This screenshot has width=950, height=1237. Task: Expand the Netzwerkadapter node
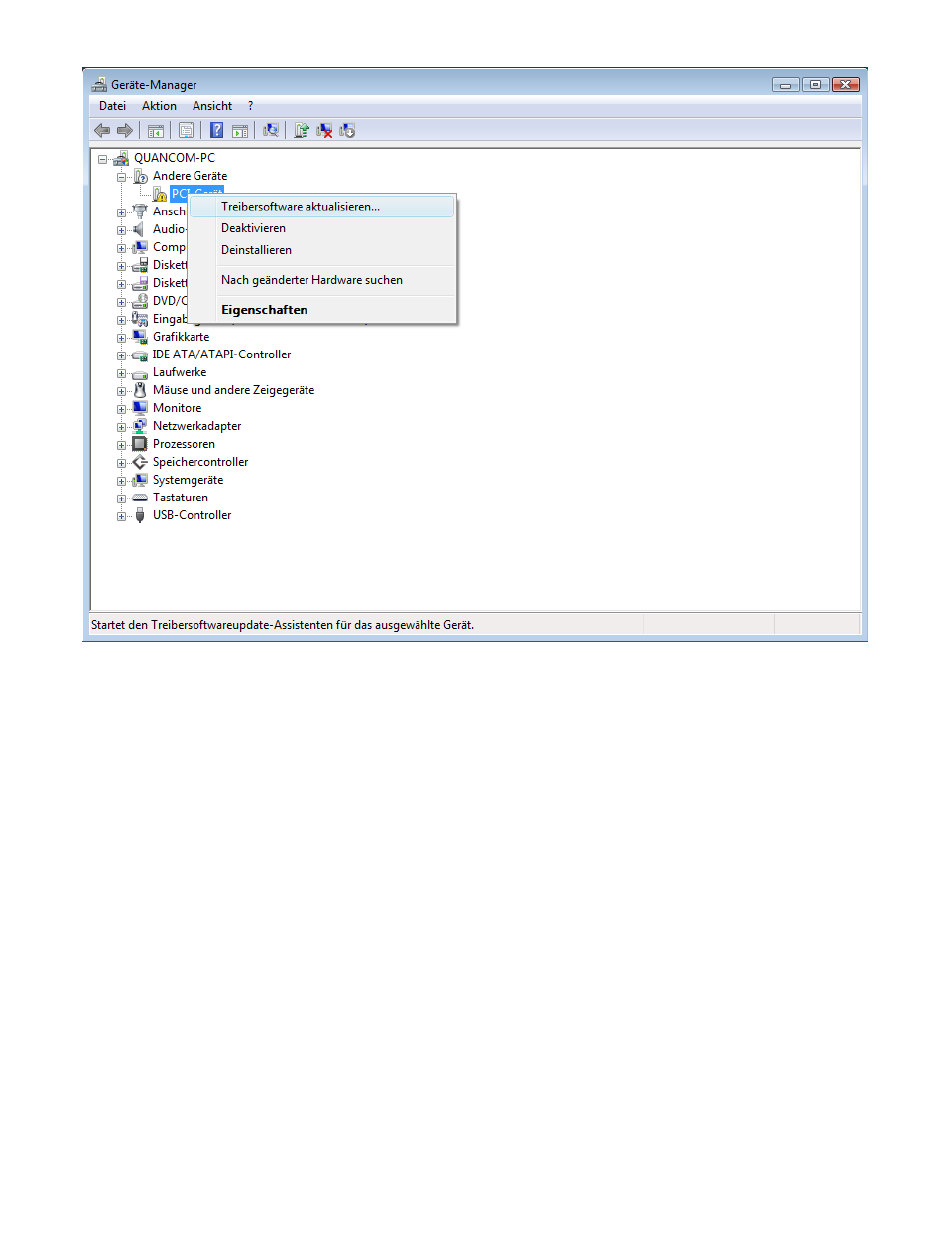(x=122, y=427)
